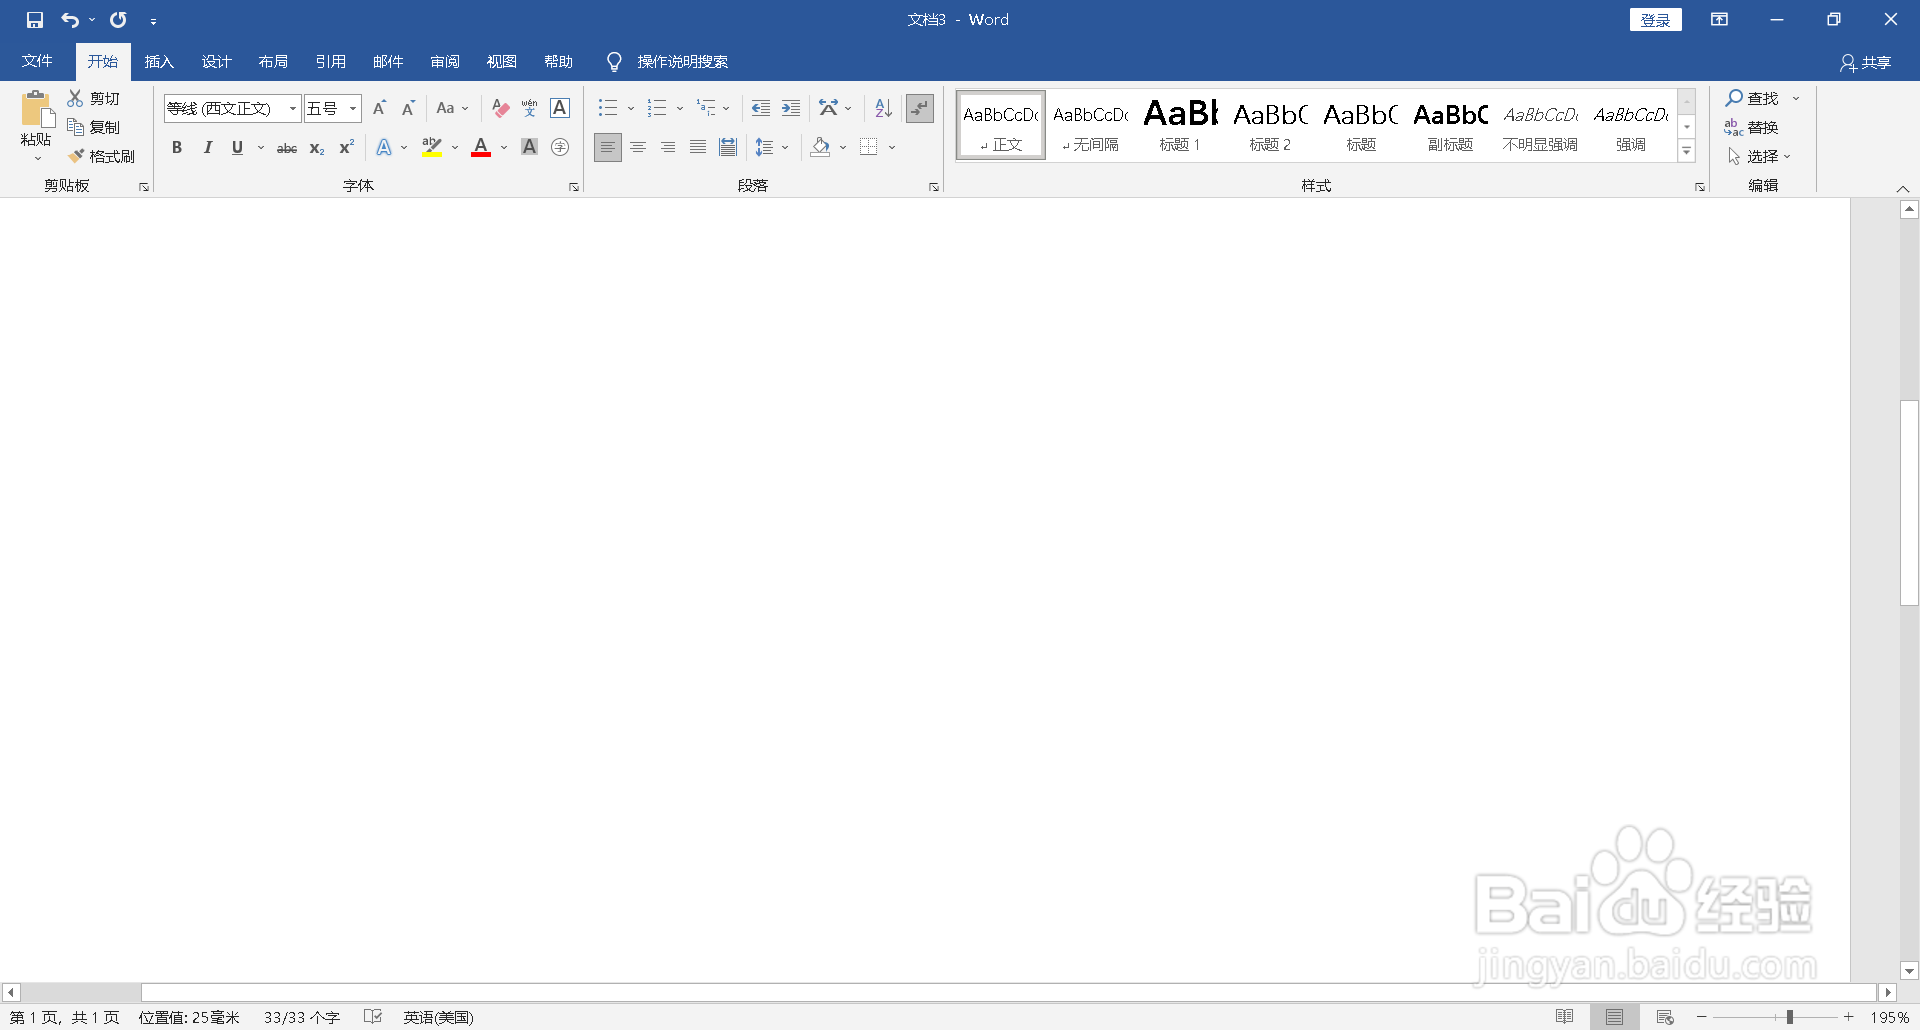Cut selection with 剪切
Image resolution: width=1920 pixels, height=1030 pixels.
coord(93,98)
